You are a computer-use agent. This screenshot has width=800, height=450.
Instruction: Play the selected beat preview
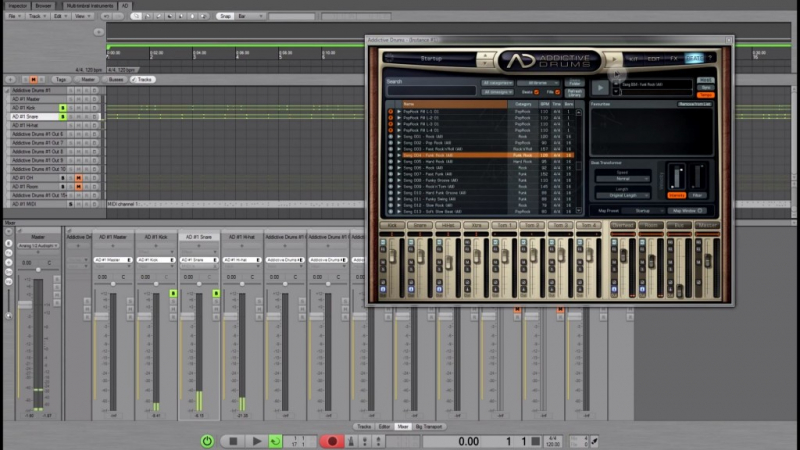(x=601, y=88)
